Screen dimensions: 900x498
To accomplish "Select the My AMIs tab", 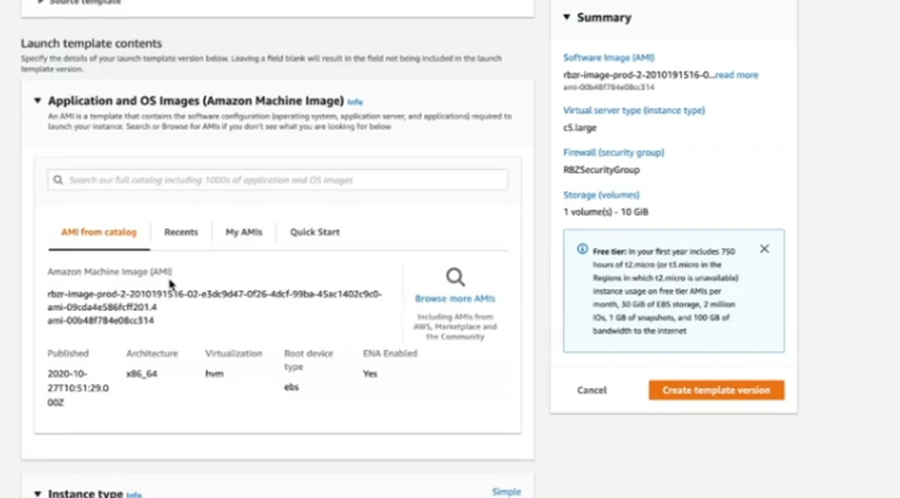I will [244, 232].
